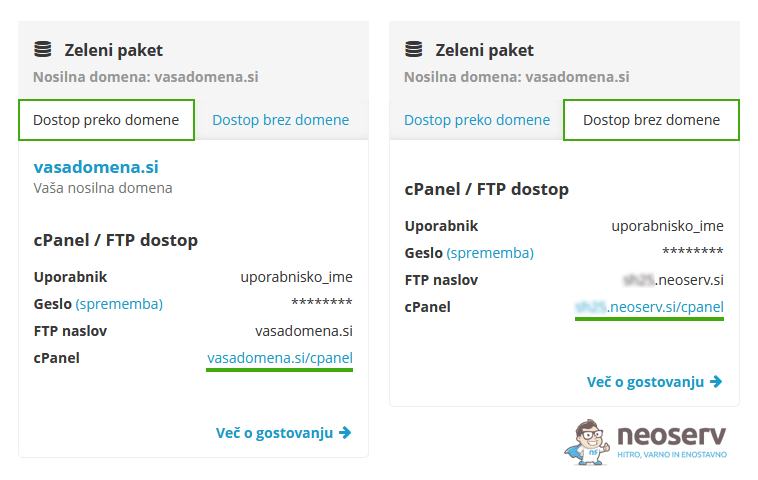The image size is (758, 480).
Task: Click masked password value in right card
Action: [693, 252]
